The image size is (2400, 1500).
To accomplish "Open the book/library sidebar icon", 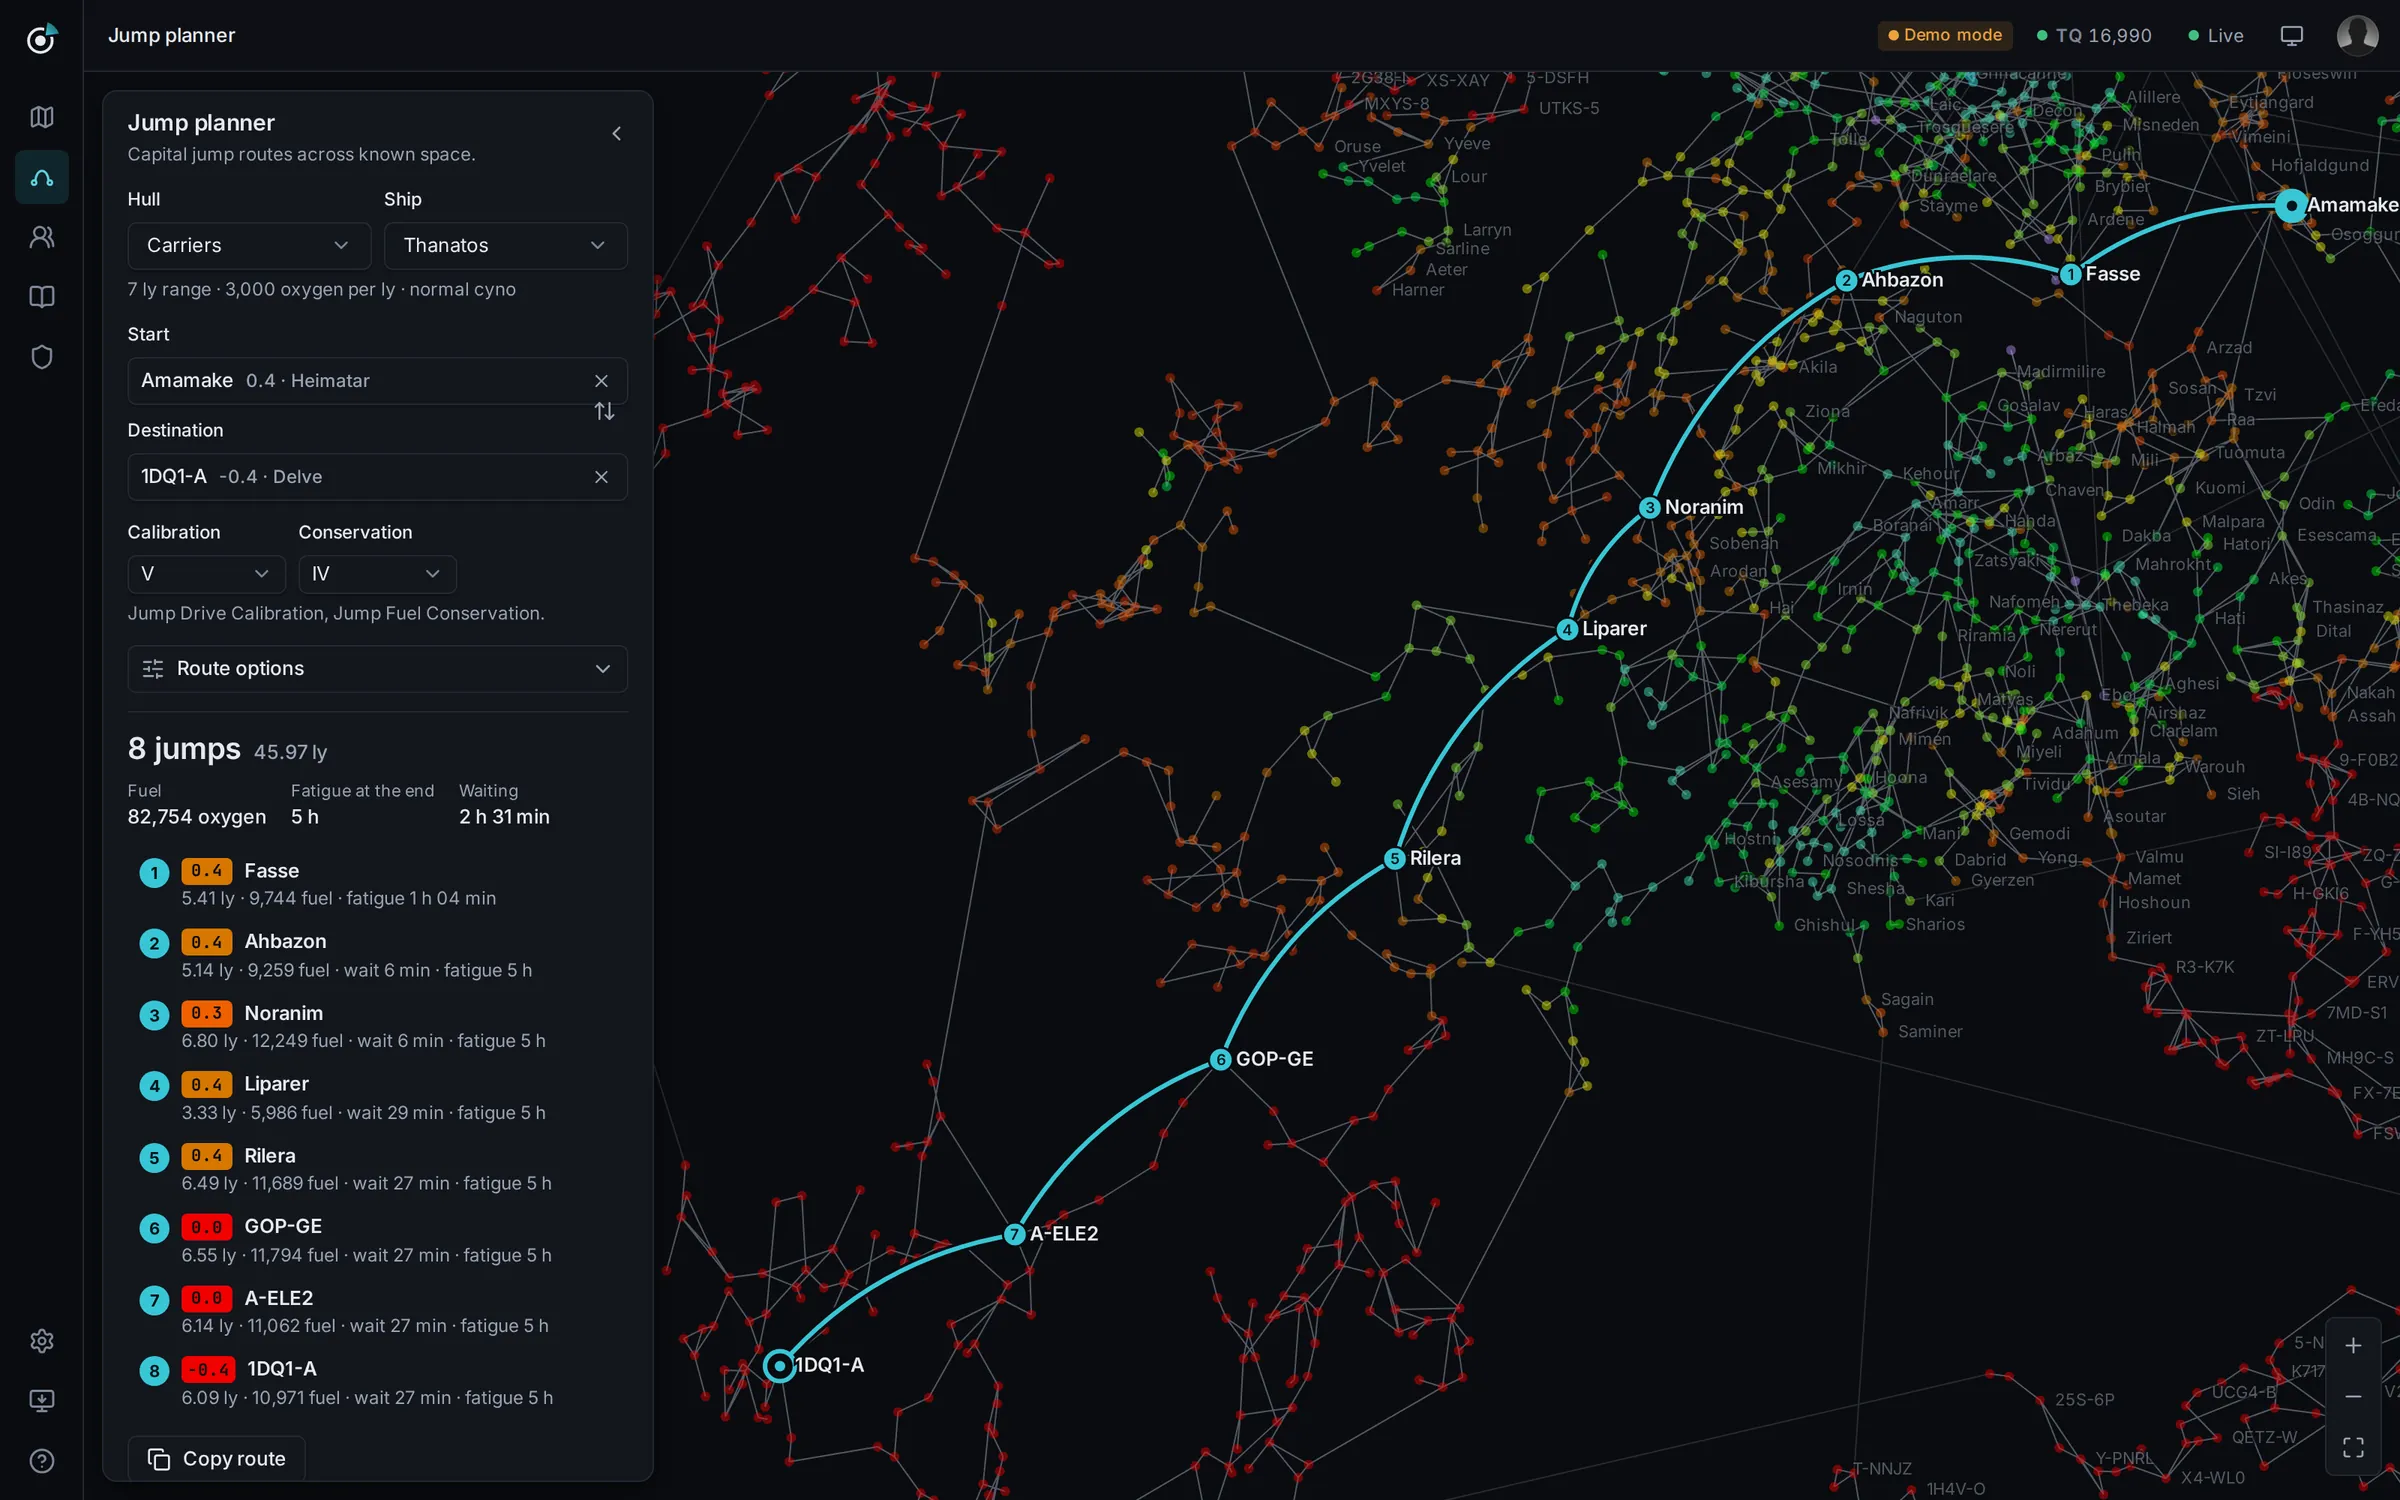I will click(41, 297).
